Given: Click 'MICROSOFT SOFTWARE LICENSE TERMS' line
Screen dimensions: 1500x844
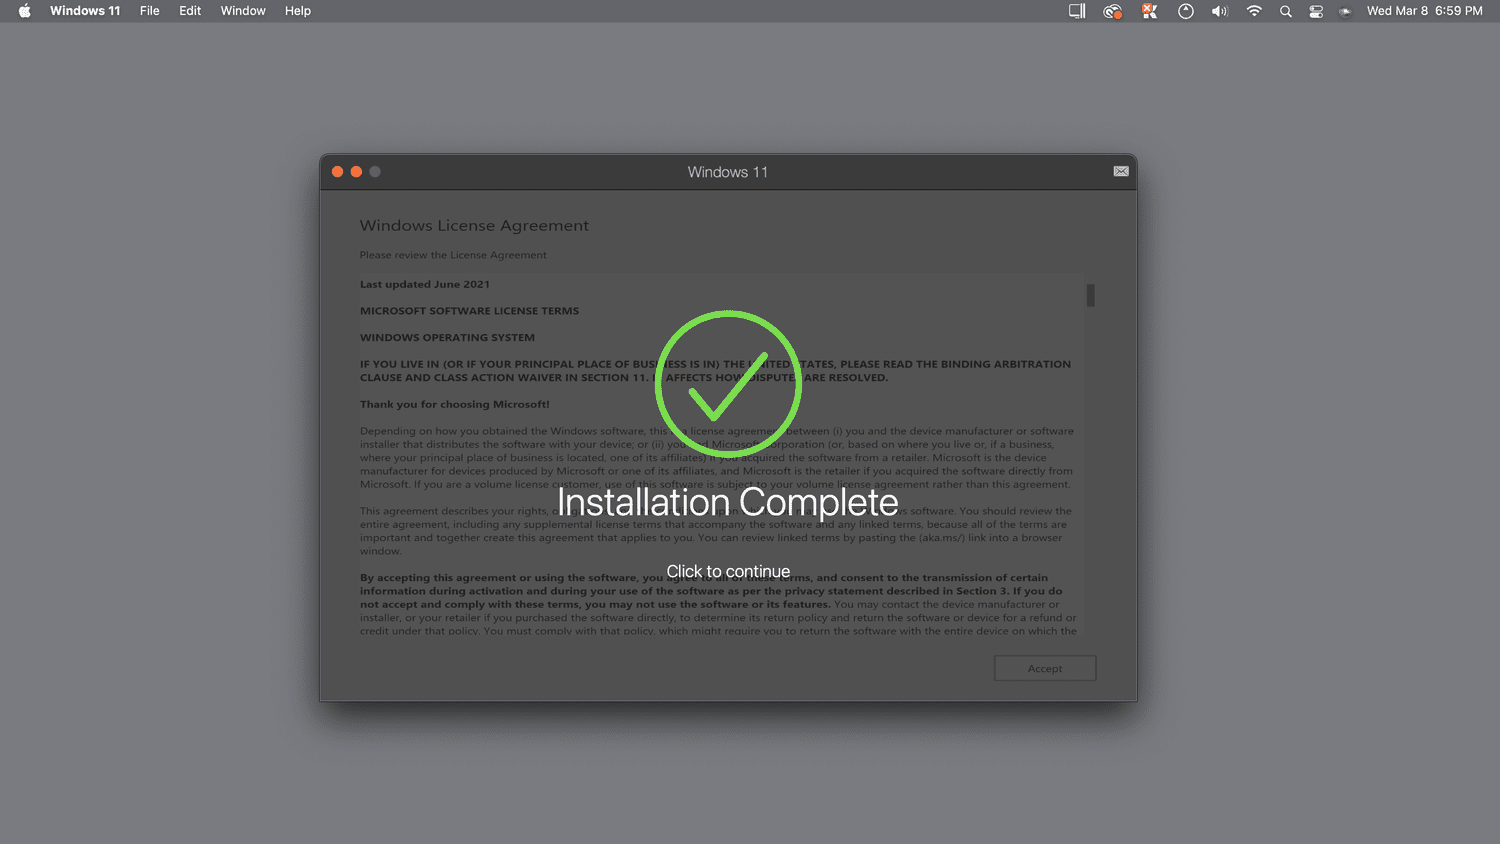Looking at the screenshot, I should coord(469,311).
